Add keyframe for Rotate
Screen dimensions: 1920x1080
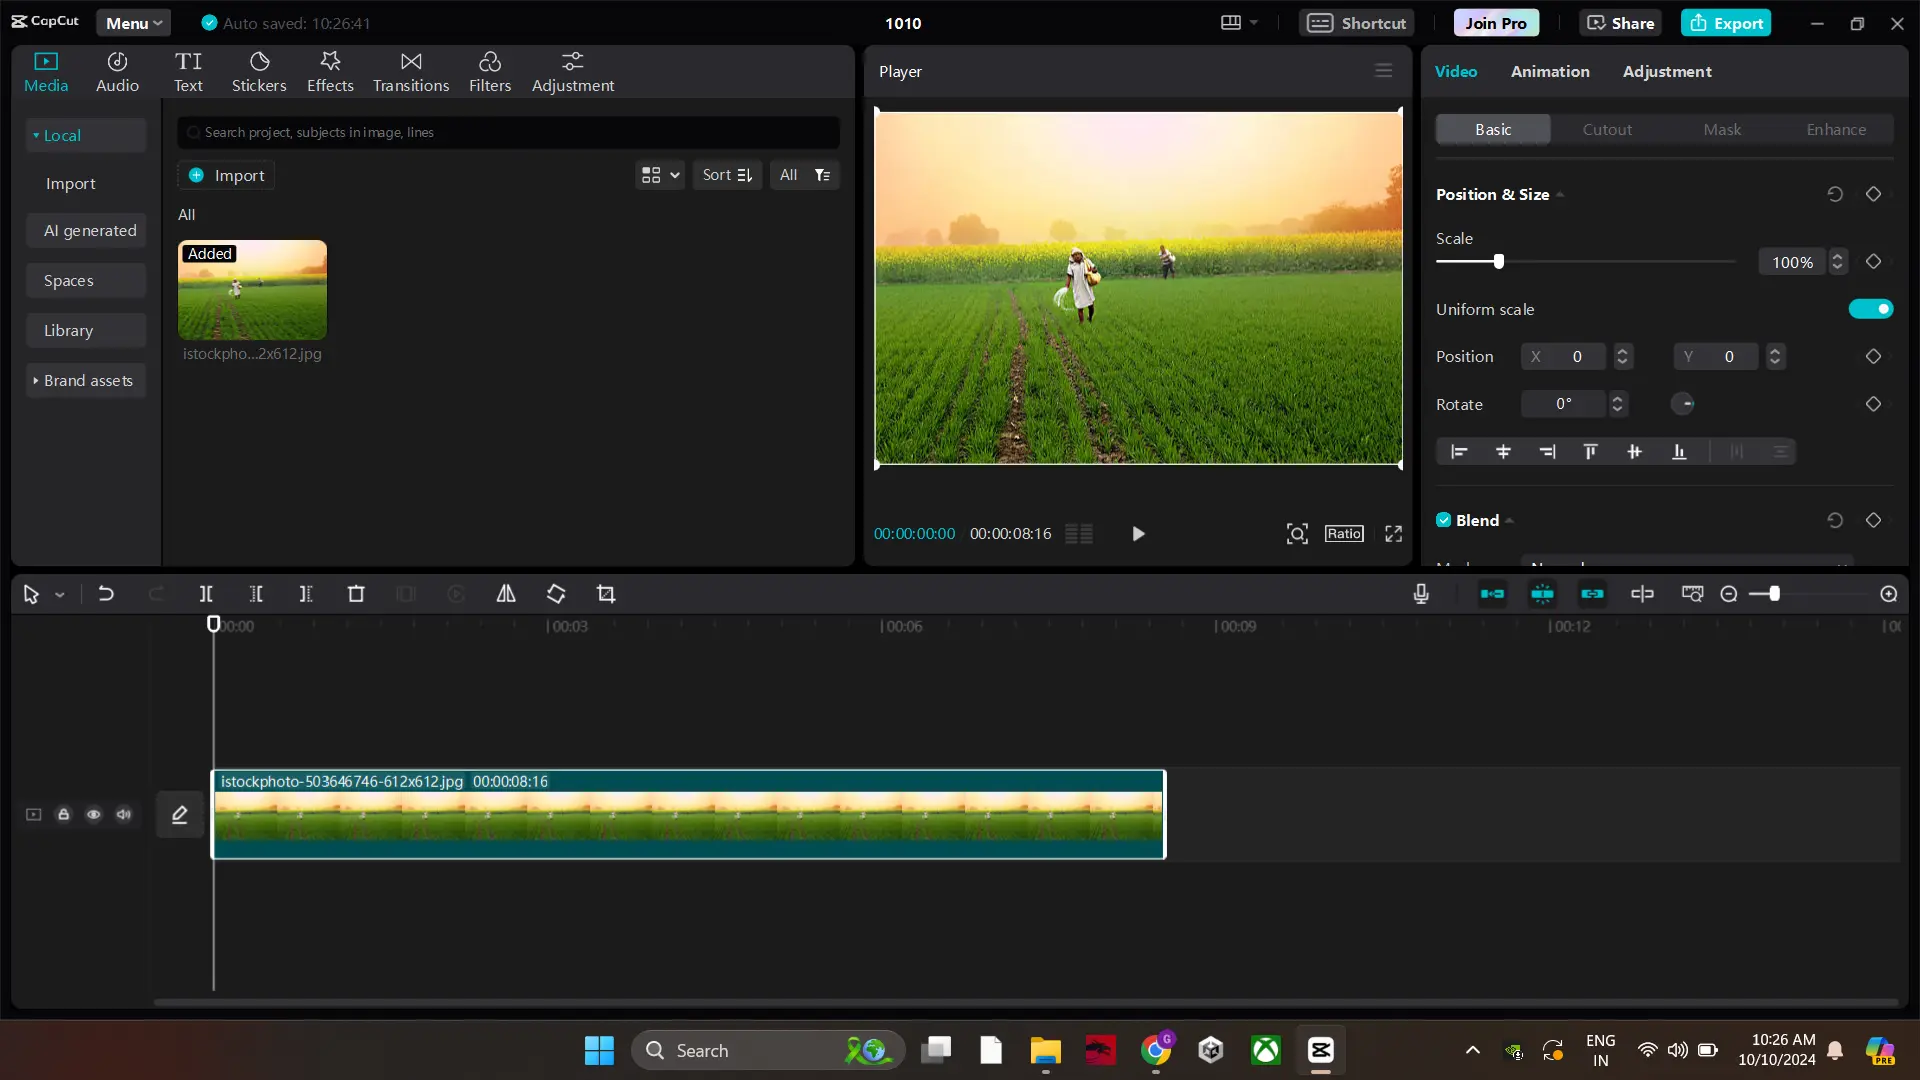pos(1874,404)
